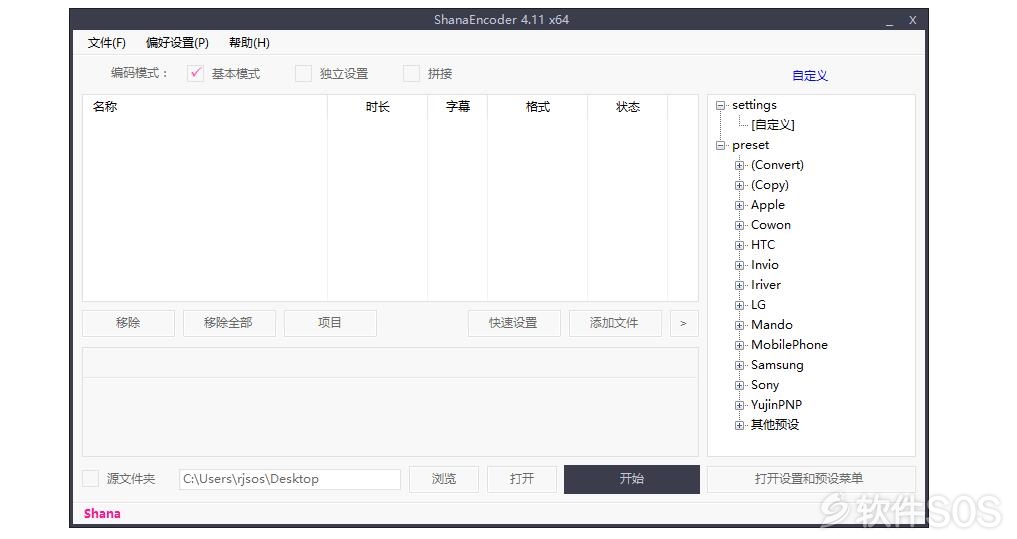Open the 偏好设置(P) menu
1017x539 pixels.
[x=177, y=43]
